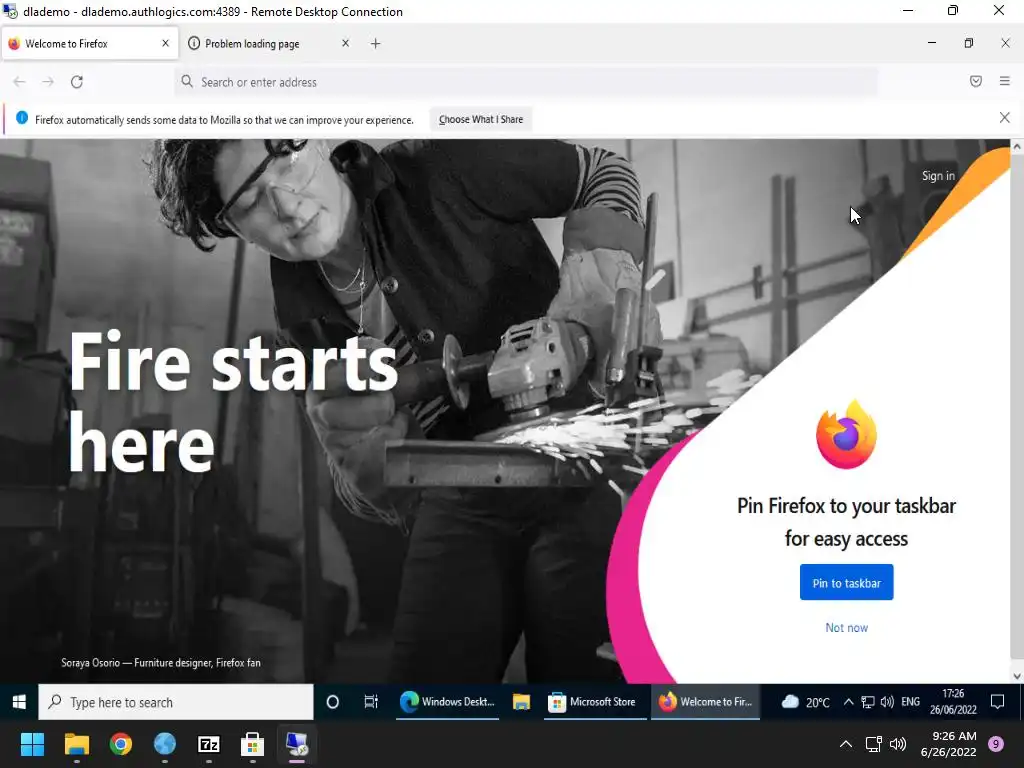The height and width of the screenshot is (768, 1024).
Task: Go forward with Firefox forward arrow
Action: pyautogui.click(x=48, y=82)
